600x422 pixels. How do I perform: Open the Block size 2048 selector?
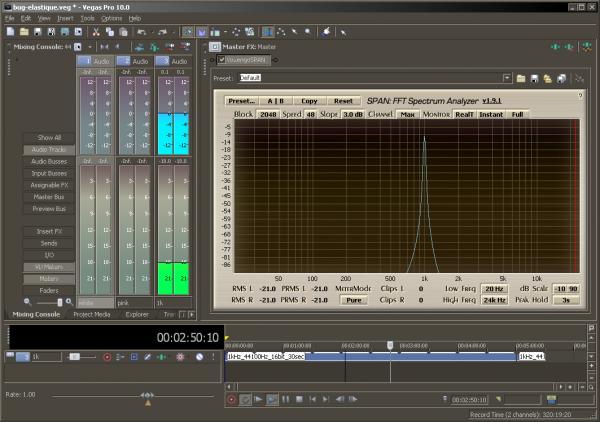tap(268, 114)
